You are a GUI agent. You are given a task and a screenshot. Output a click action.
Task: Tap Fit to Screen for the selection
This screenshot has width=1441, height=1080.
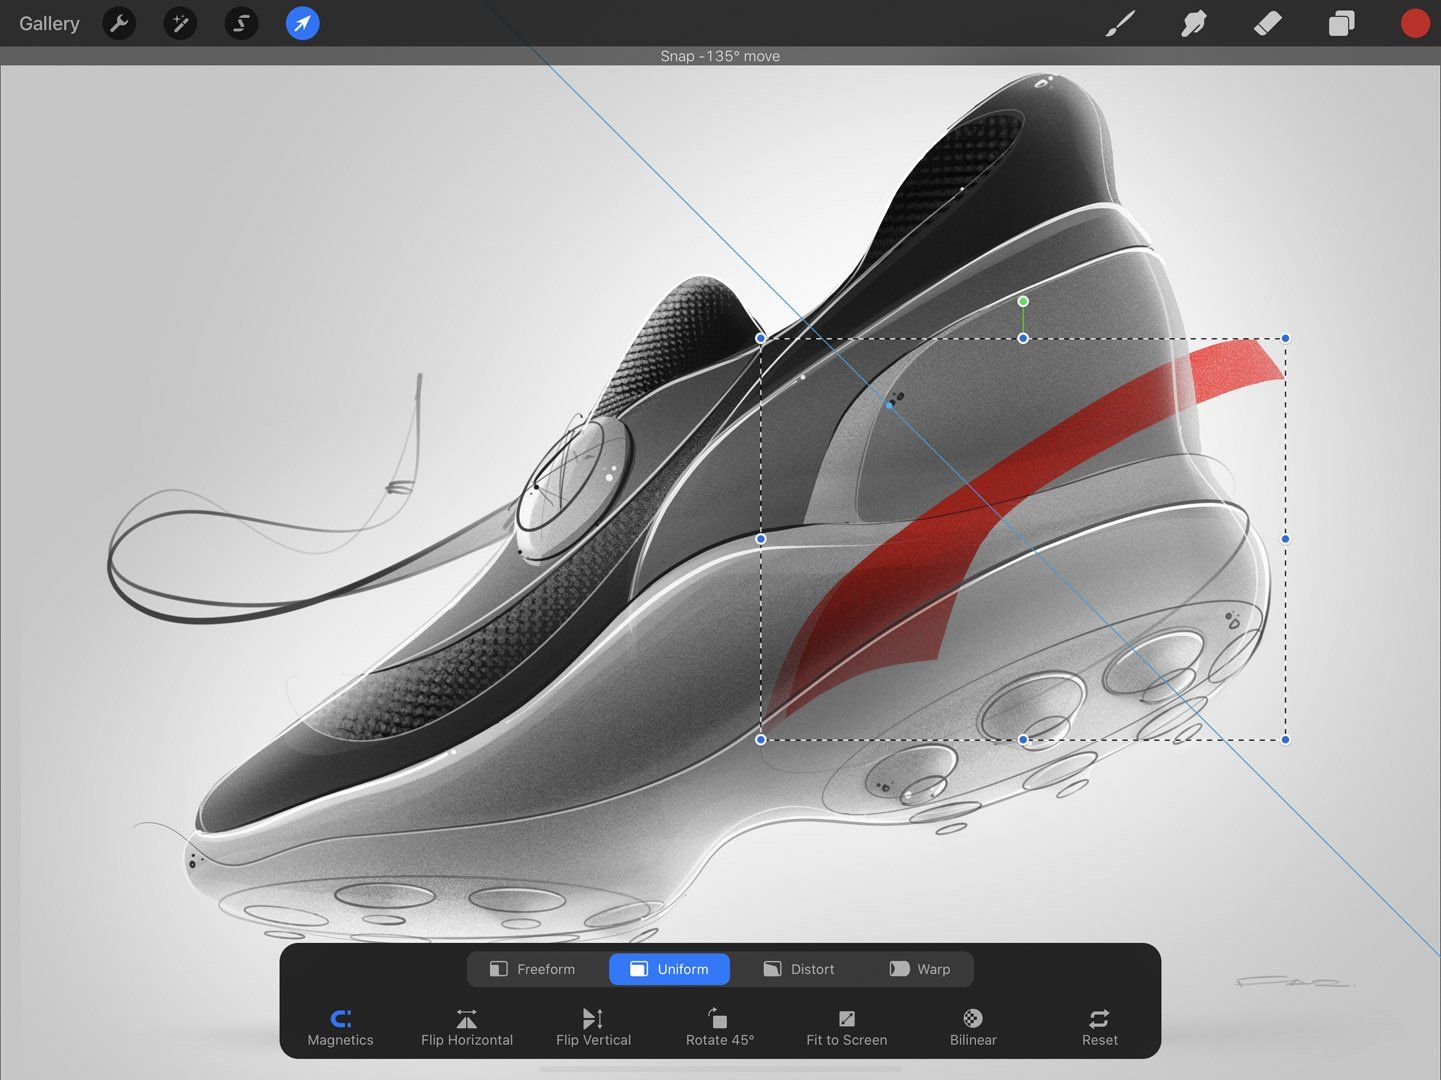coord(846,1027)
